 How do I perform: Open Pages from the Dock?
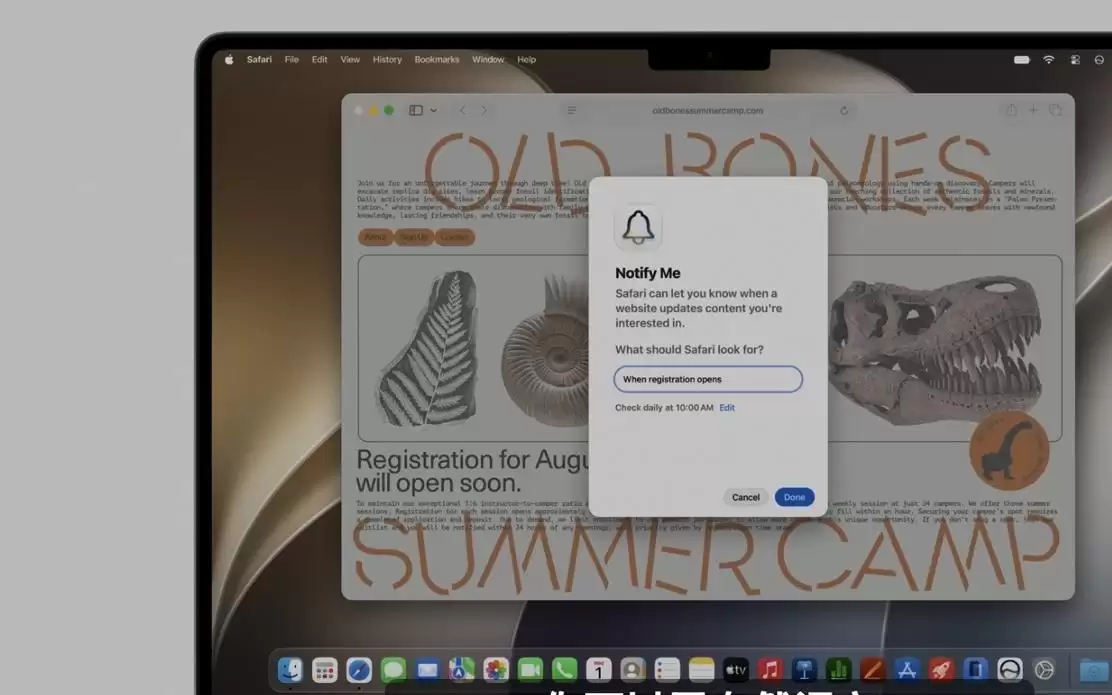pos(872,669)
